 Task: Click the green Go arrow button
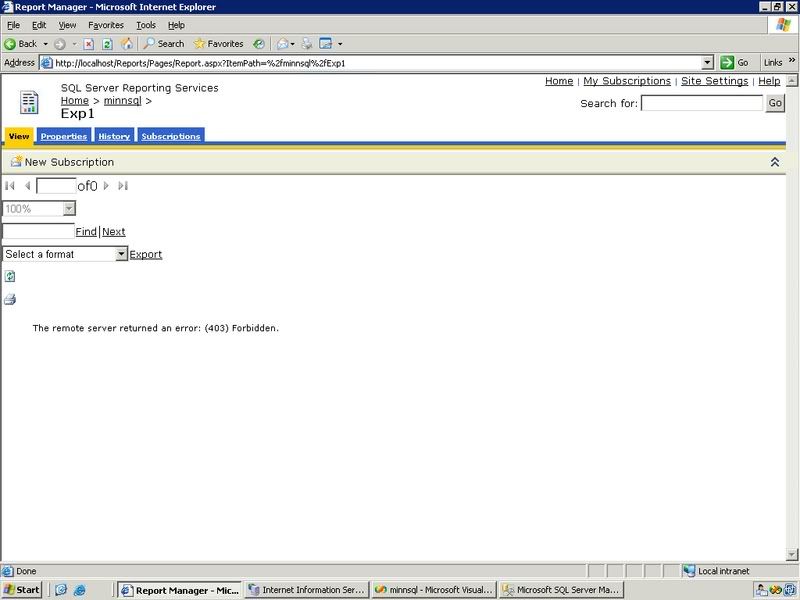coord(727,63)
